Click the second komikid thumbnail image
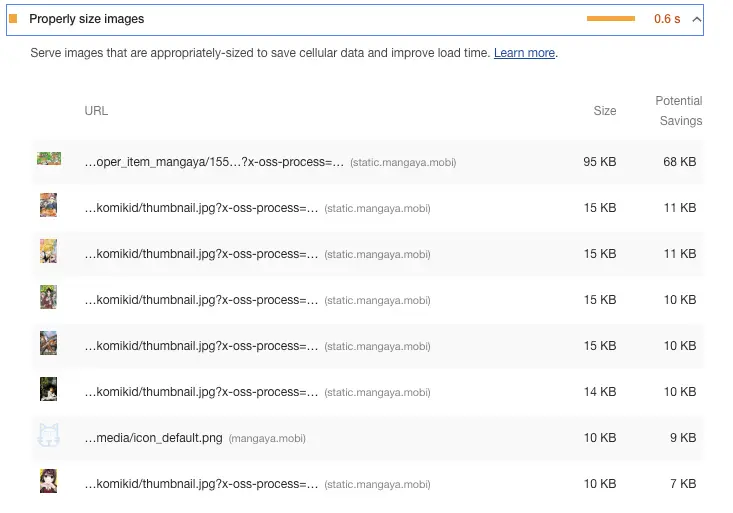 (49, 251)
